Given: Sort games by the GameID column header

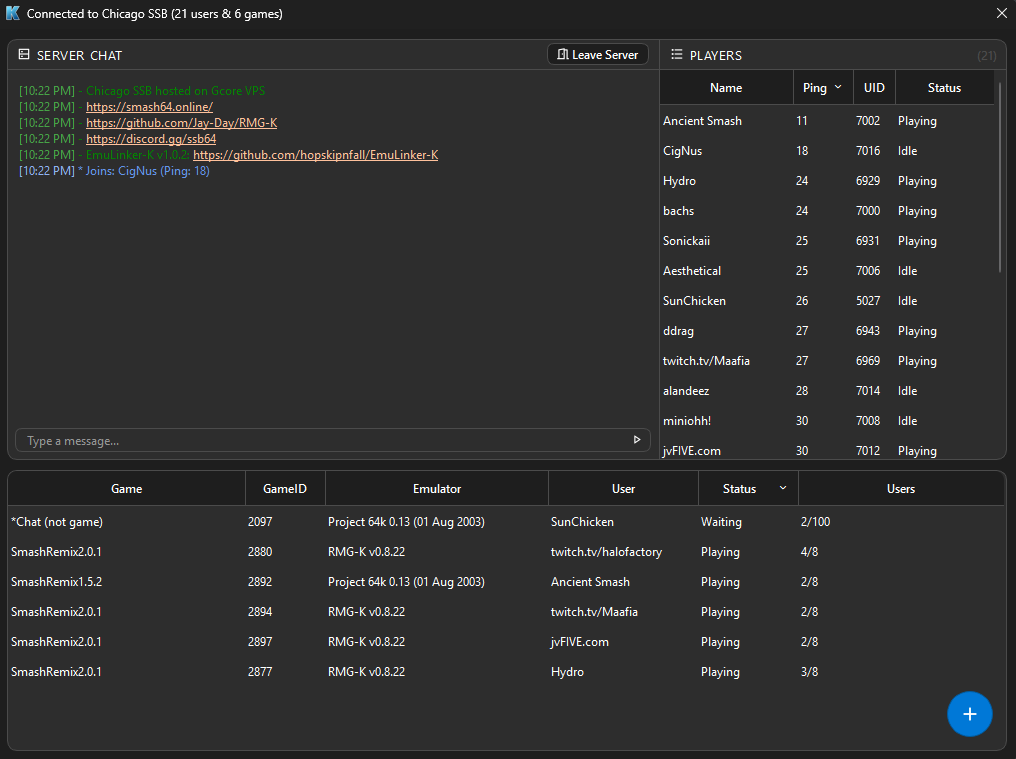Looking at the screenshot, I should click(284, 489).
